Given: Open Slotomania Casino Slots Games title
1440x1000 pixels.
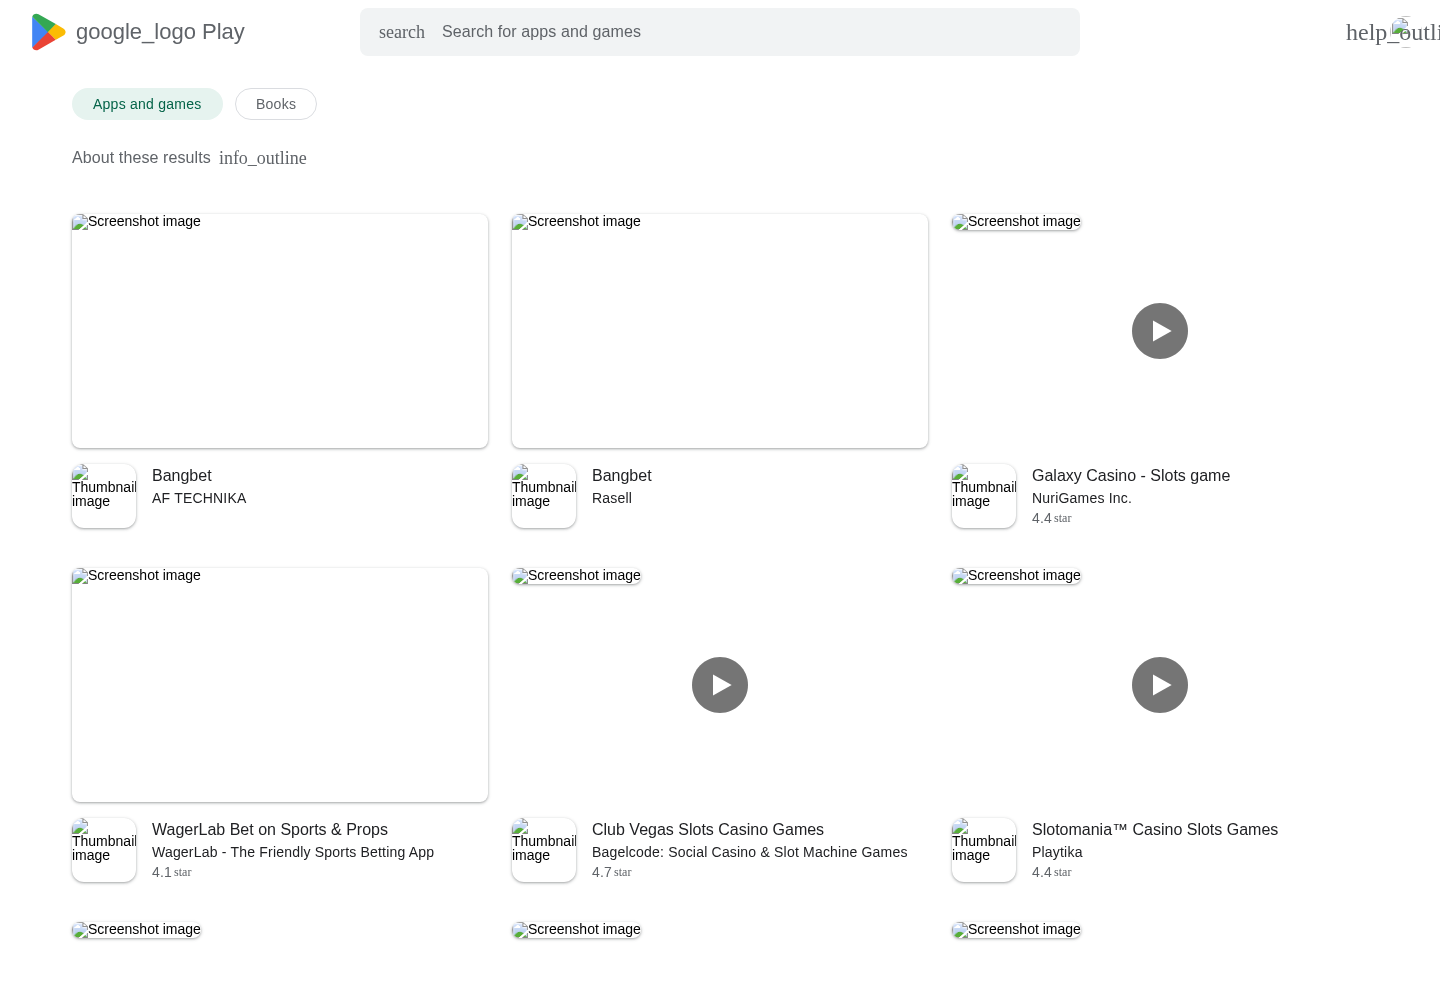Looking at the screenshot, I should [1155, 830].
